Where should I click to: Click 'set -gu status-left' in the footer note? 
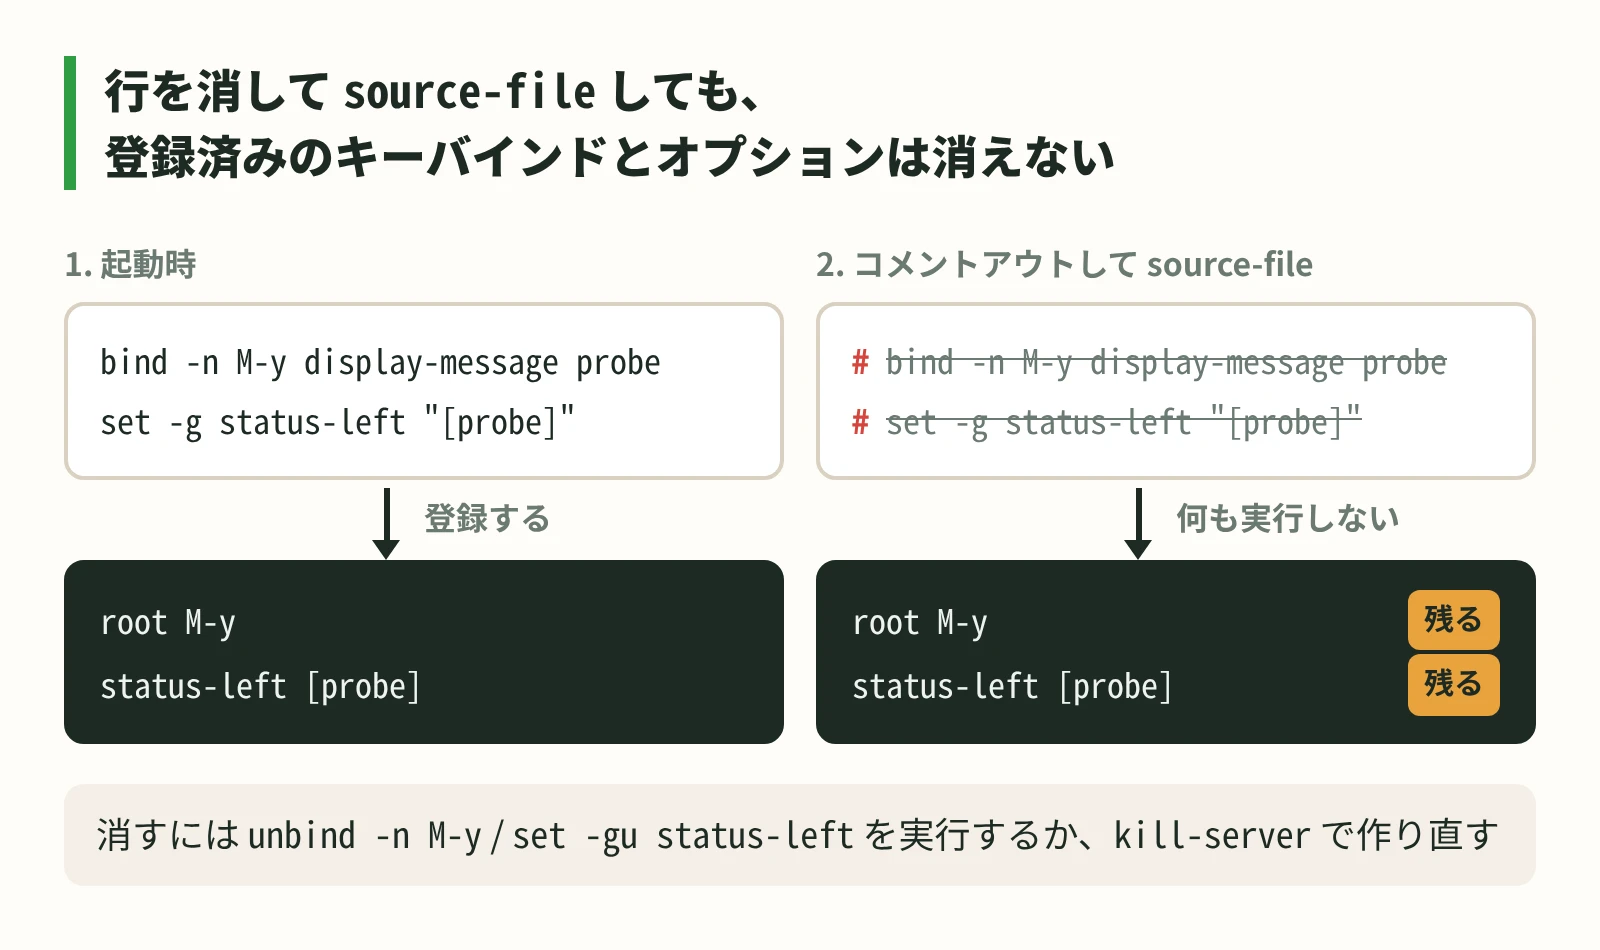[x=683, y=835]
